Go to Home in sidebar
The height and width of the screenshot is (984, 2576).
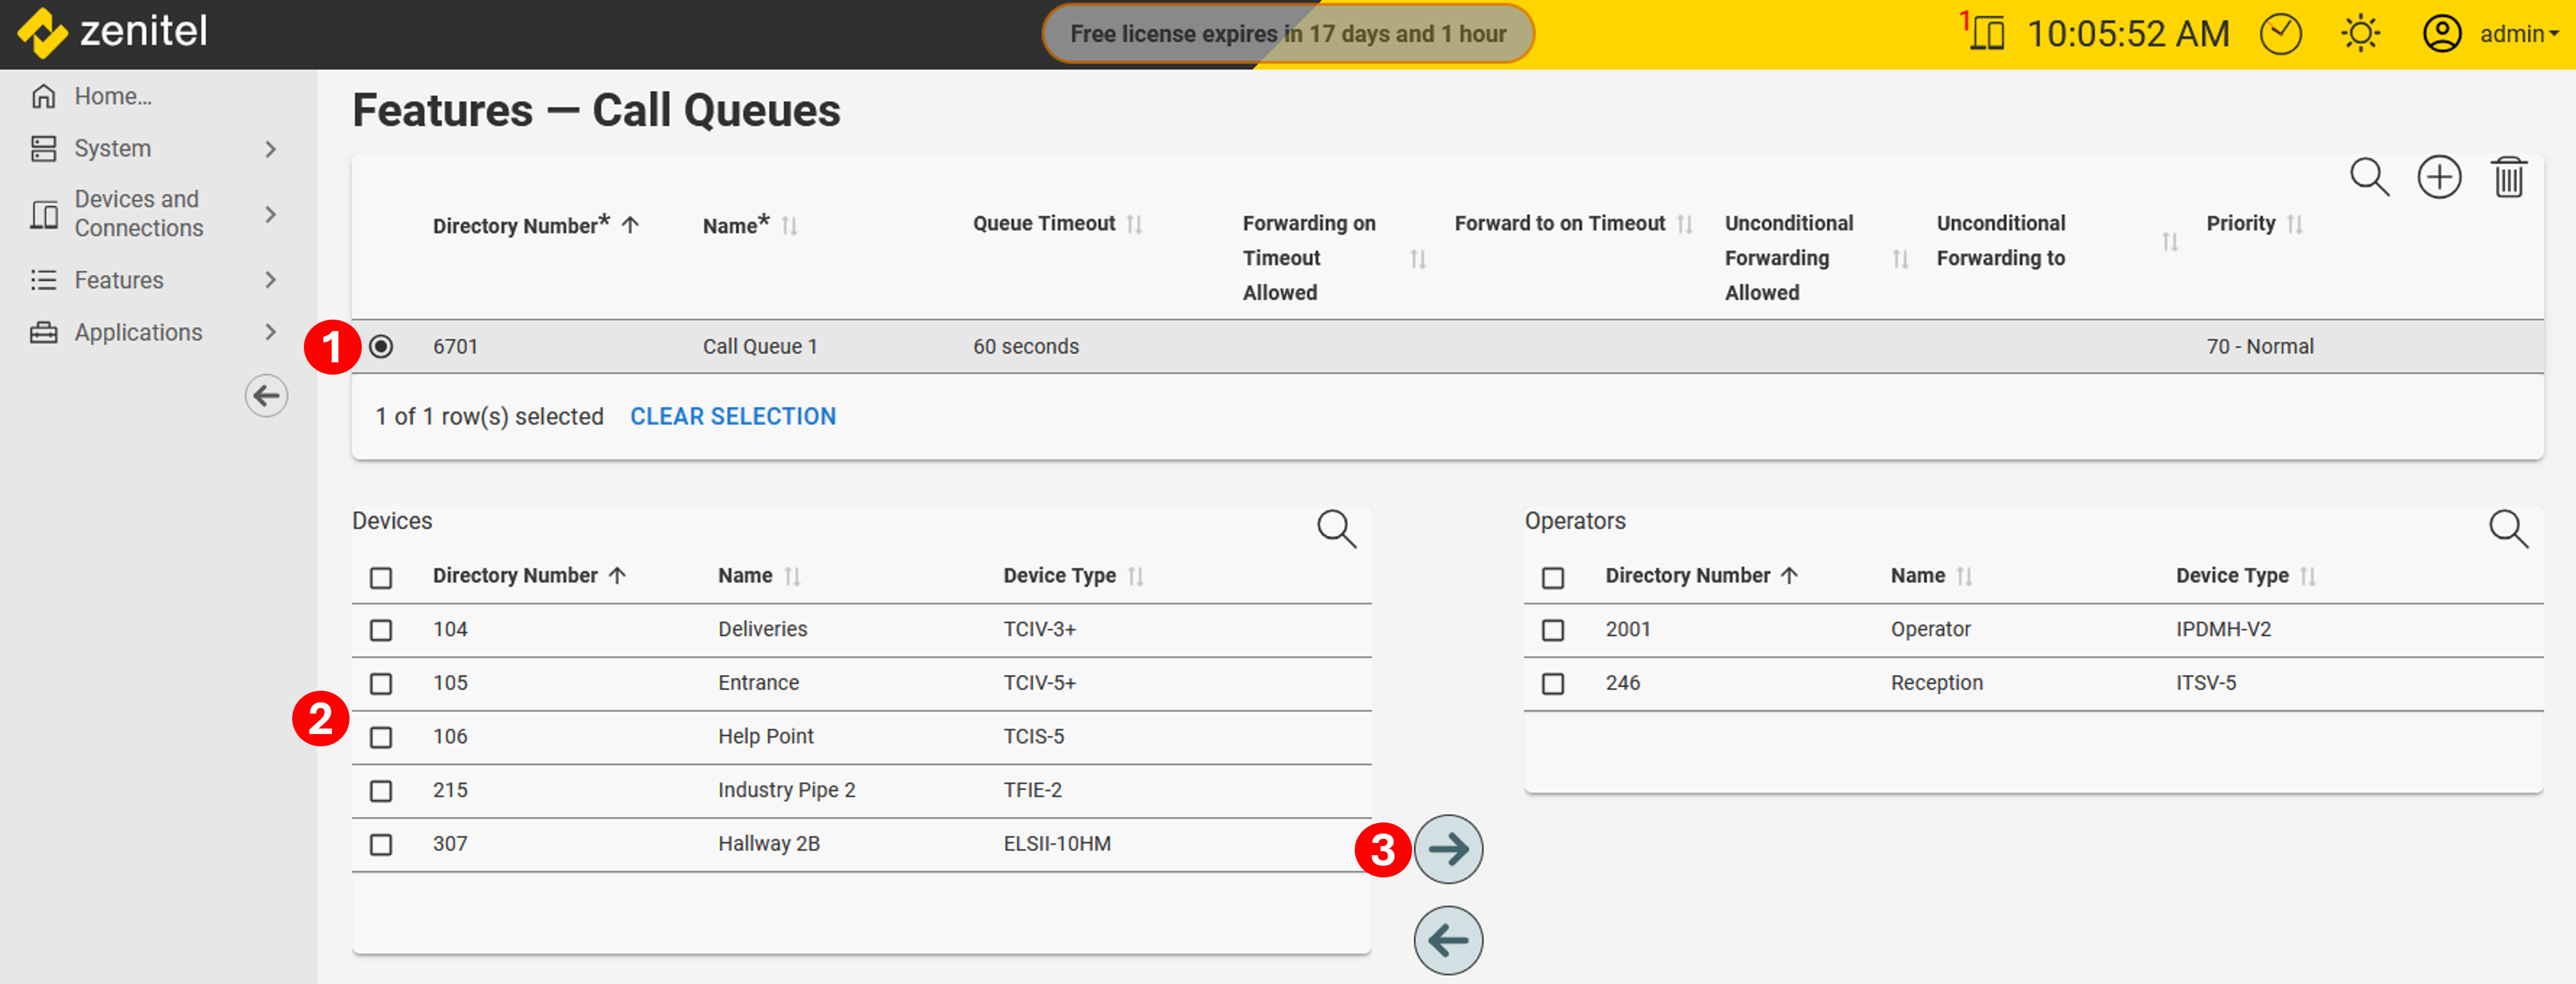[112, 97]
